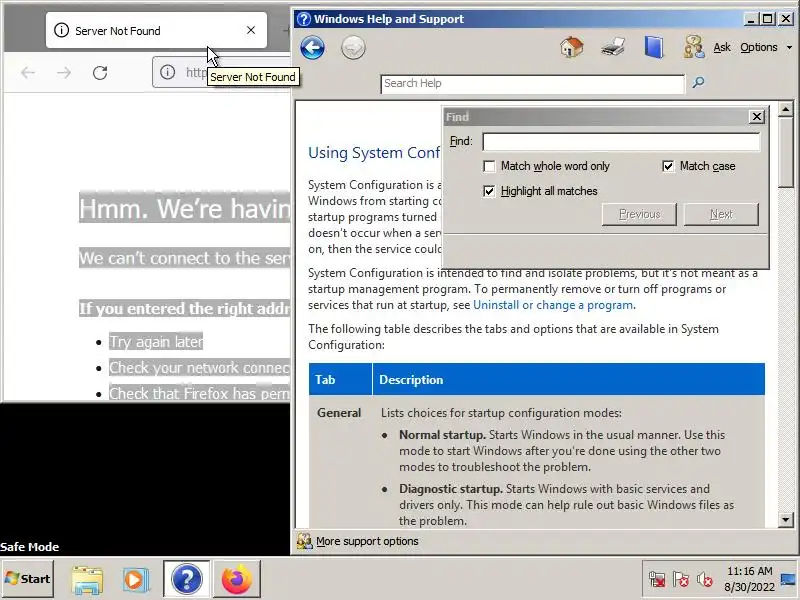Minimize the Windows Help and Support window
The image size is (800, 600).
coord(750,19)
